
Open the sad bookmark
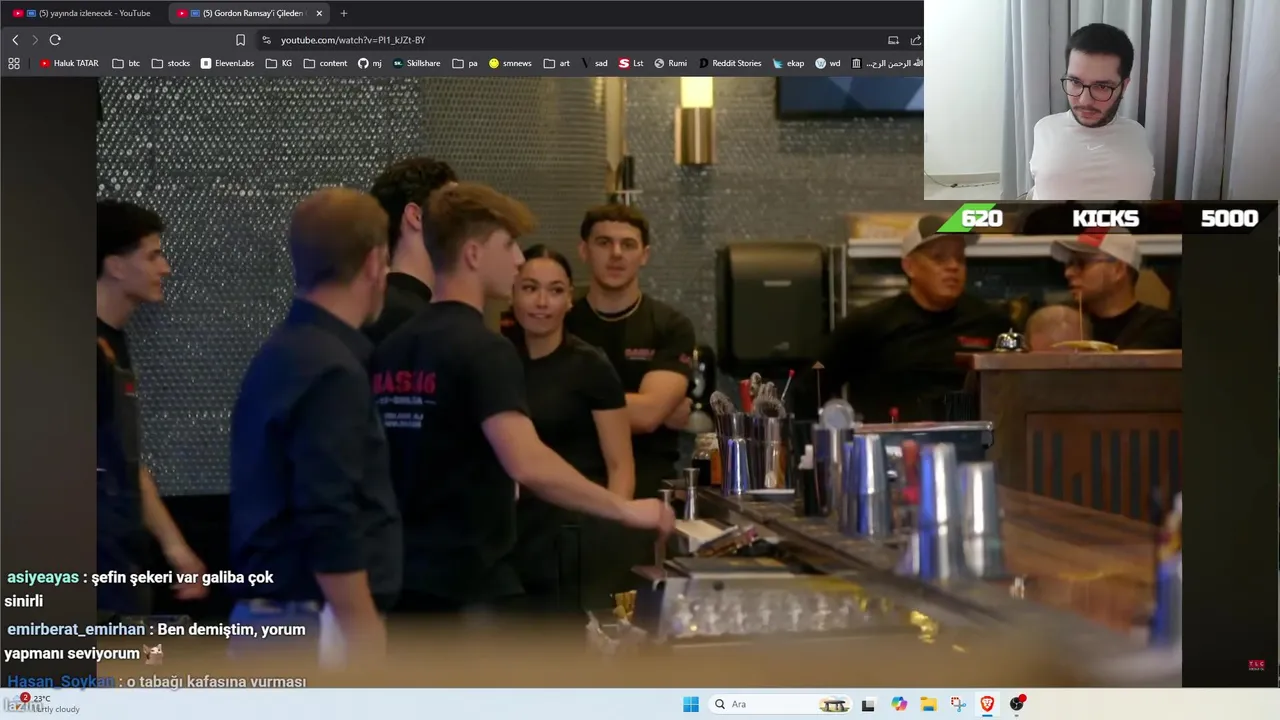(x=594, y=63)
